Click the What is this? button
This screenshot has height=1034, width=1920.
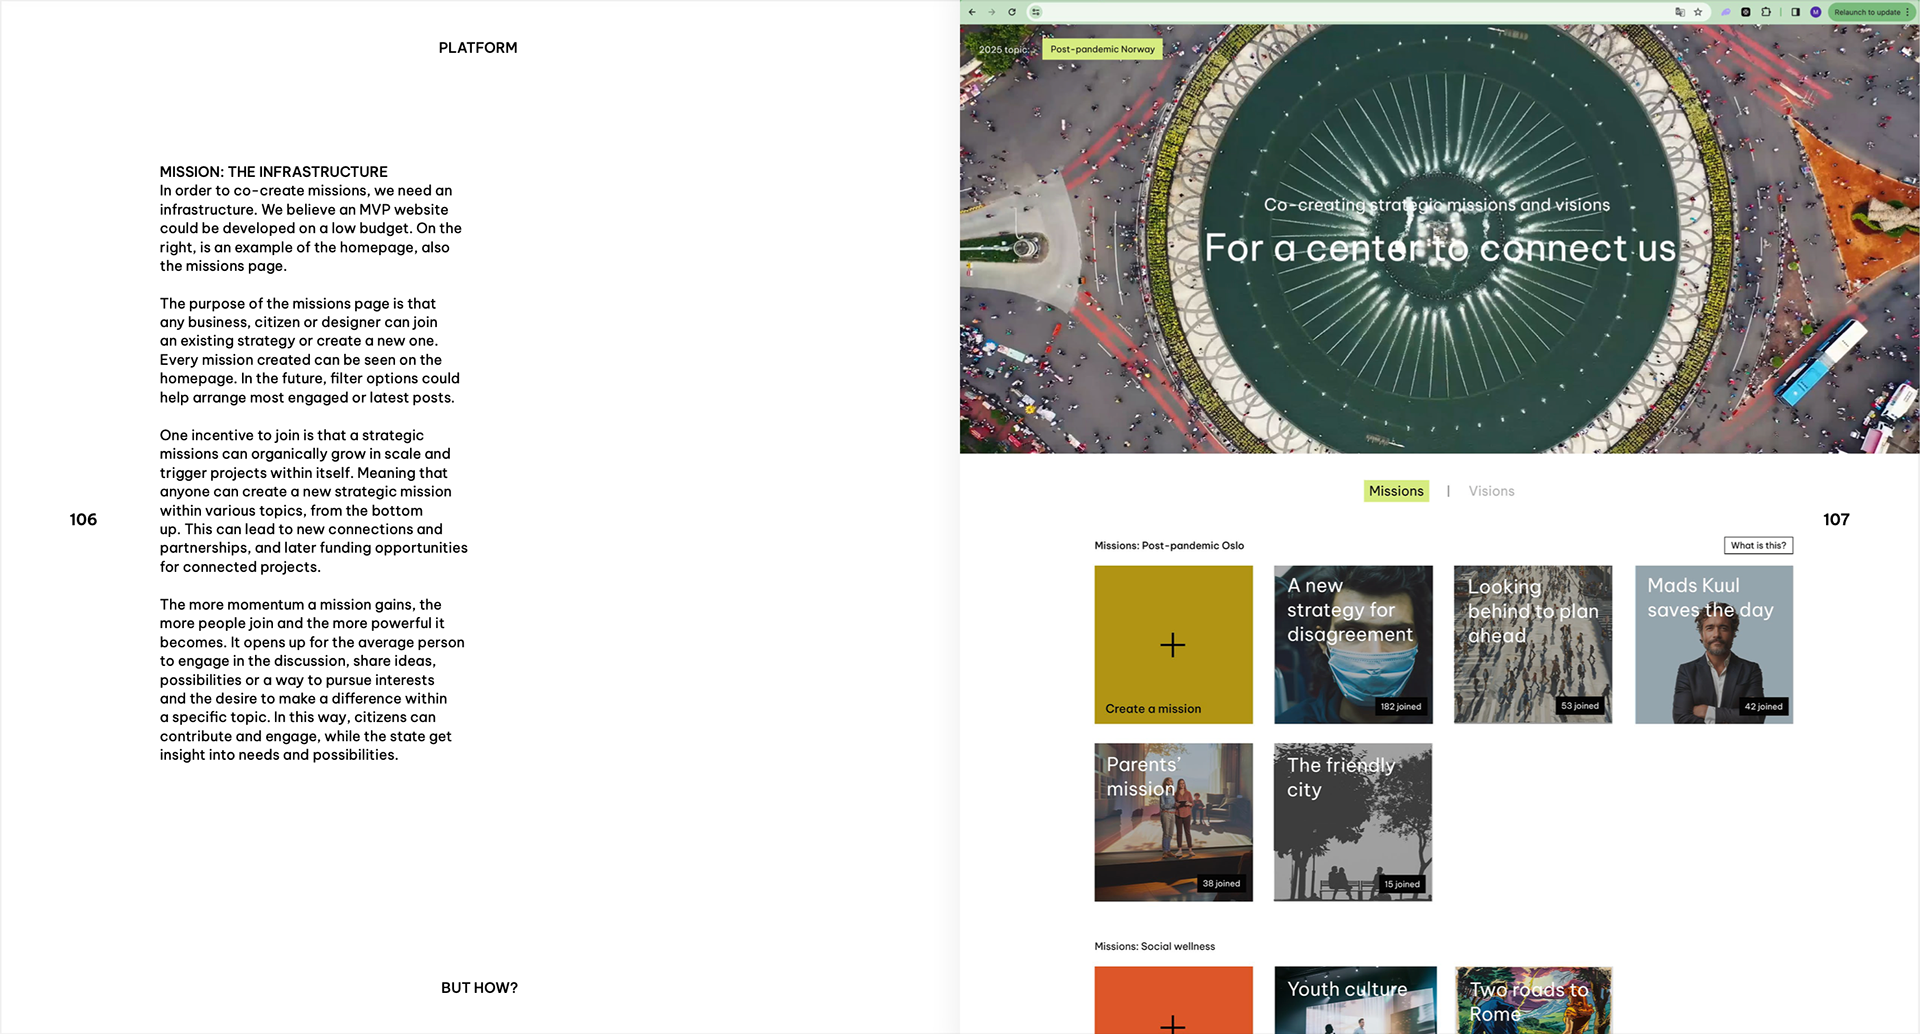tap(1758, 545)
